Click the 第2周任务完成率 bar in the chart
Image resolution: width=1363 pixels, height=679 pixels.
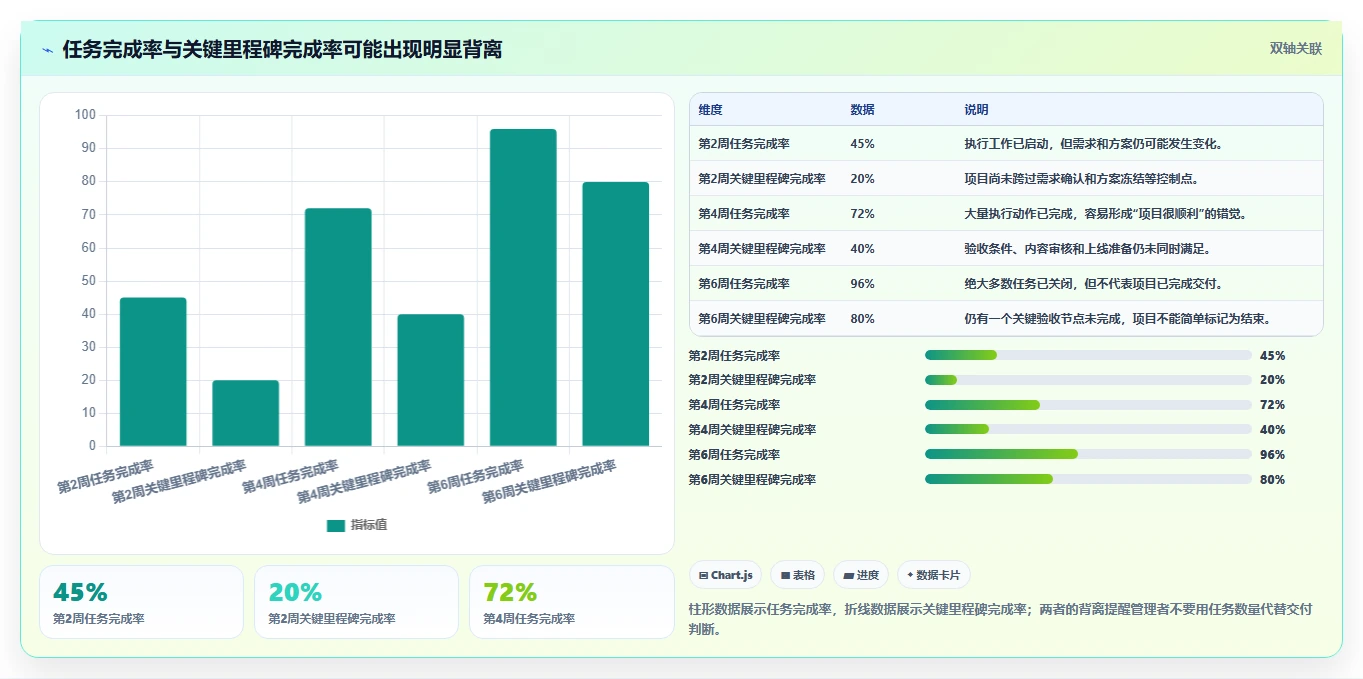pyautogui.click(x=153, y=372)
